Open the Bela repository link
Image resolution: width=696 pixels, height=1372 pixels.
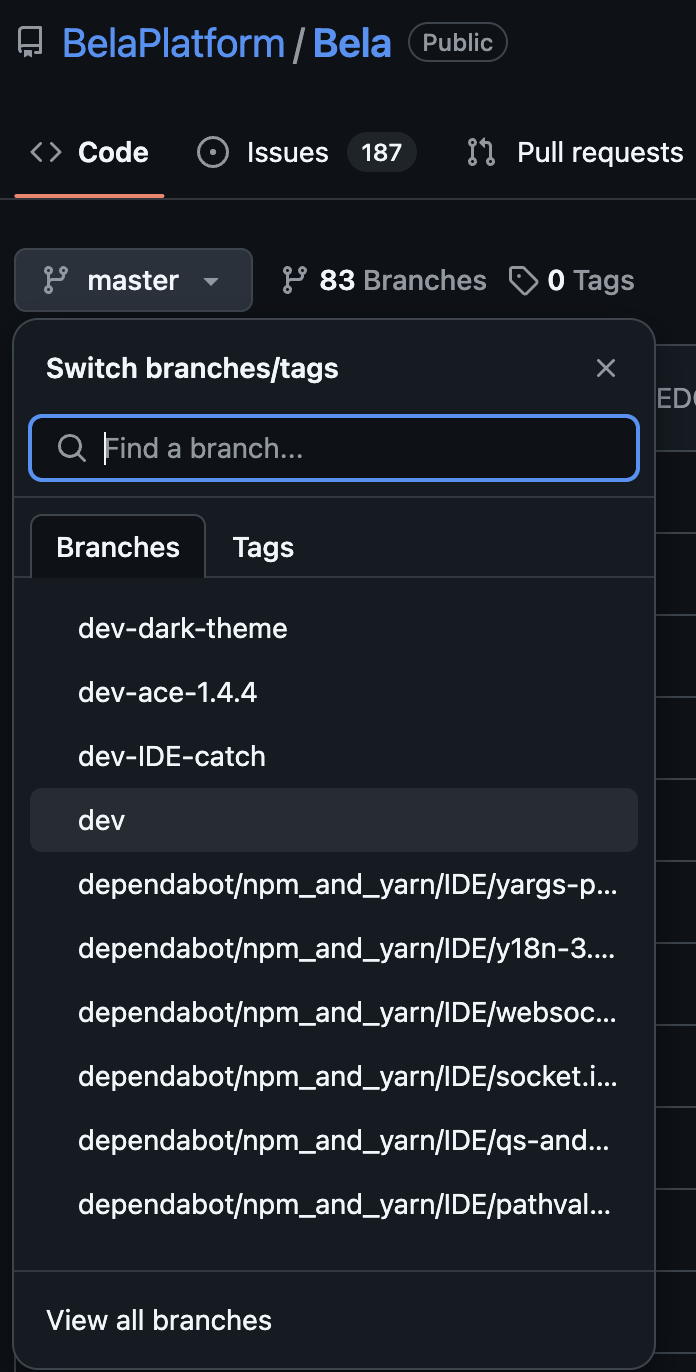pos(352,44)
